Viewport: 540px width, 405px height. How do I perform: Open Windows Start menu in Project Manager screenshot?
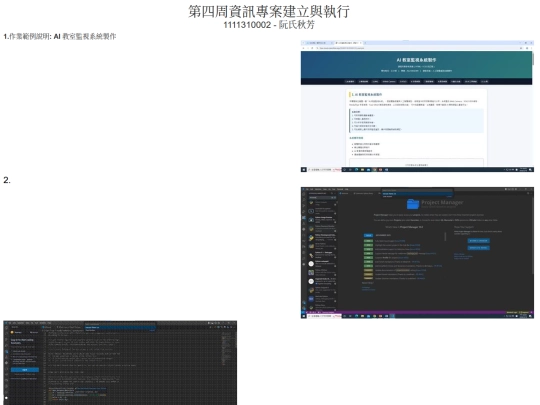pyautogui.click(x=304, y=316)
